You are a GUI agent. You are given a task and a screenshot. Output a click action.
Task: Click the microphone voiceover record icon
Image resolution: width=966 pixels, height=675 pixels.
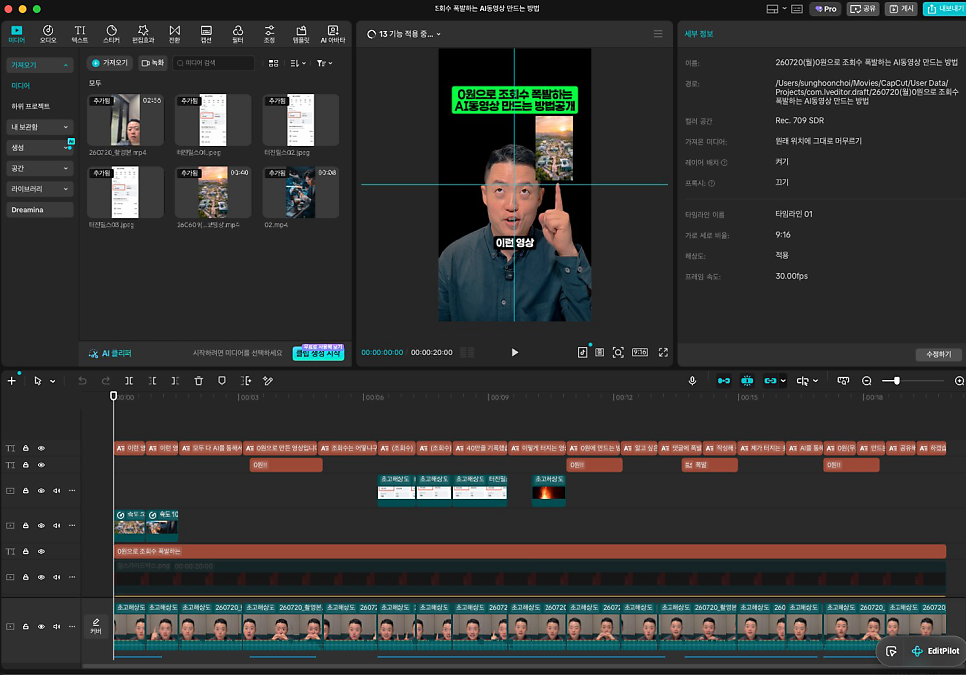point(692,381)
